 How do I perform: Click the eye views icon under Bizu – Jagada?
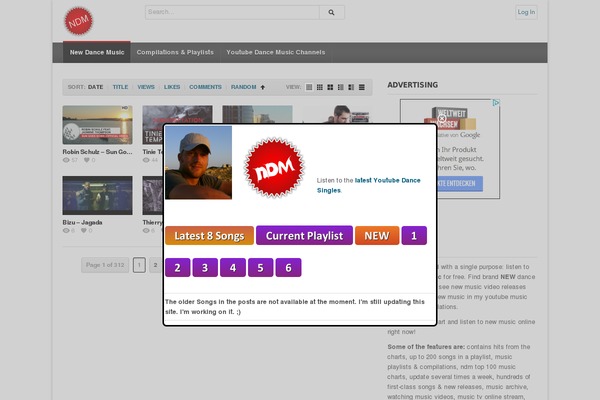click(66, 230)
